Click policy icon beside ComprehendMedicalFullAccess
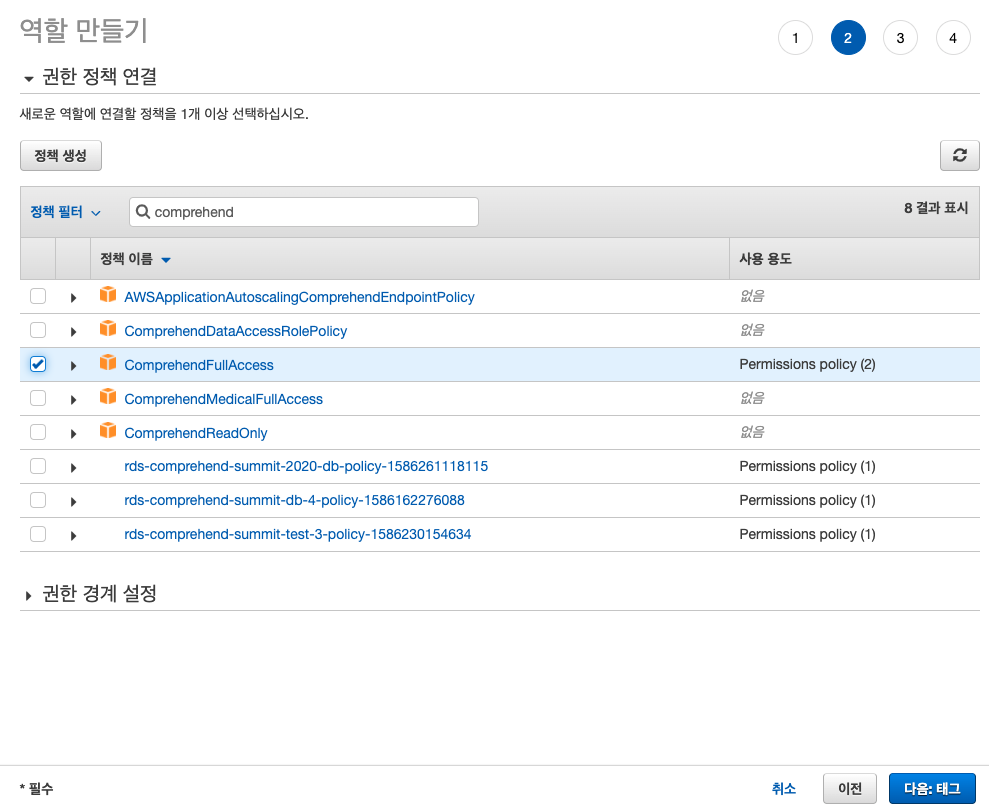This screenshot has width=989, height=811. tap(108, 398)
